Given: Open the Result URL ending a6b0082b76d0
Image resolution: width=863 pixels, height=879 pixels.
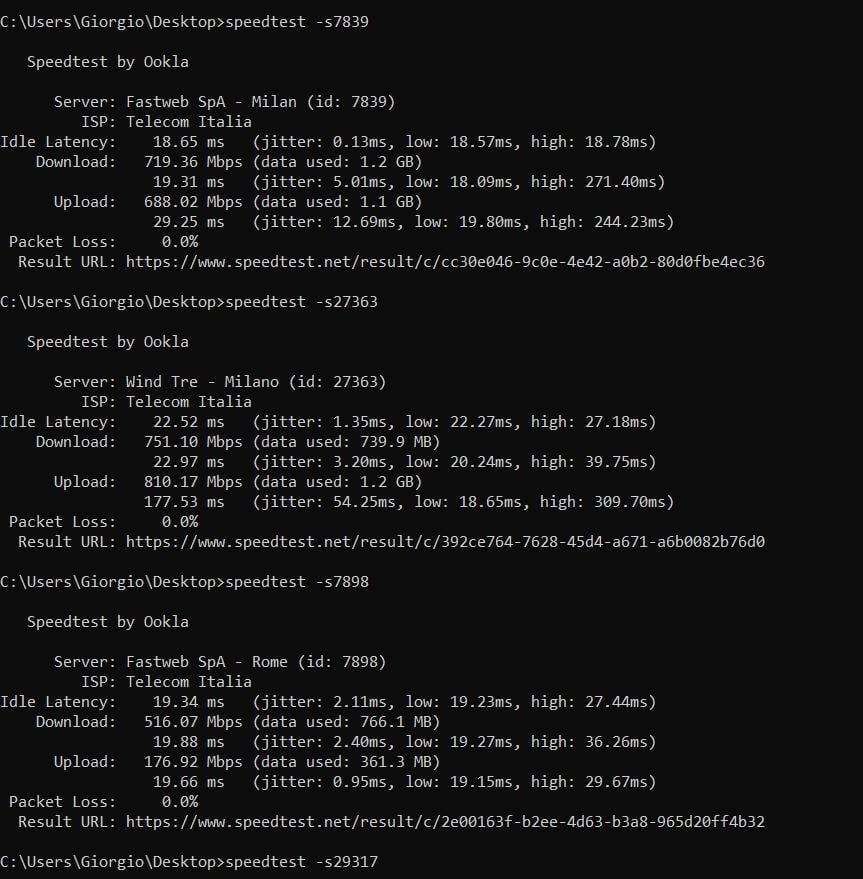Looking at the screenshot, I should click(x=445, y=542).
